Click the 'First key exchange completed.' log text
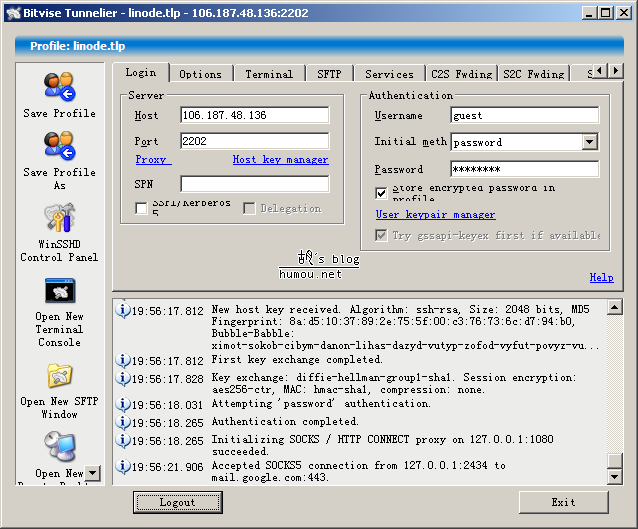Image resolution: width=638 pixels, height=529 pixels. coord(297,360)
